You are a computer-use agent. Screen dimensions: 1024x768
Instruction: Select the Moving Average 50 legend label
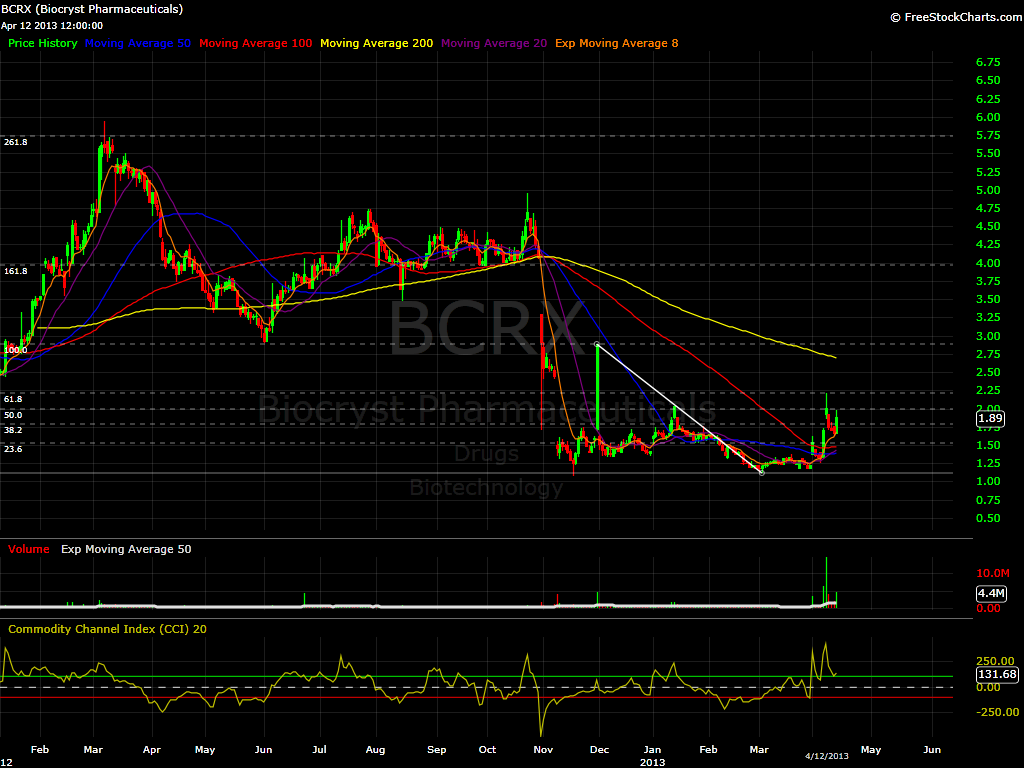click(138, 43)
